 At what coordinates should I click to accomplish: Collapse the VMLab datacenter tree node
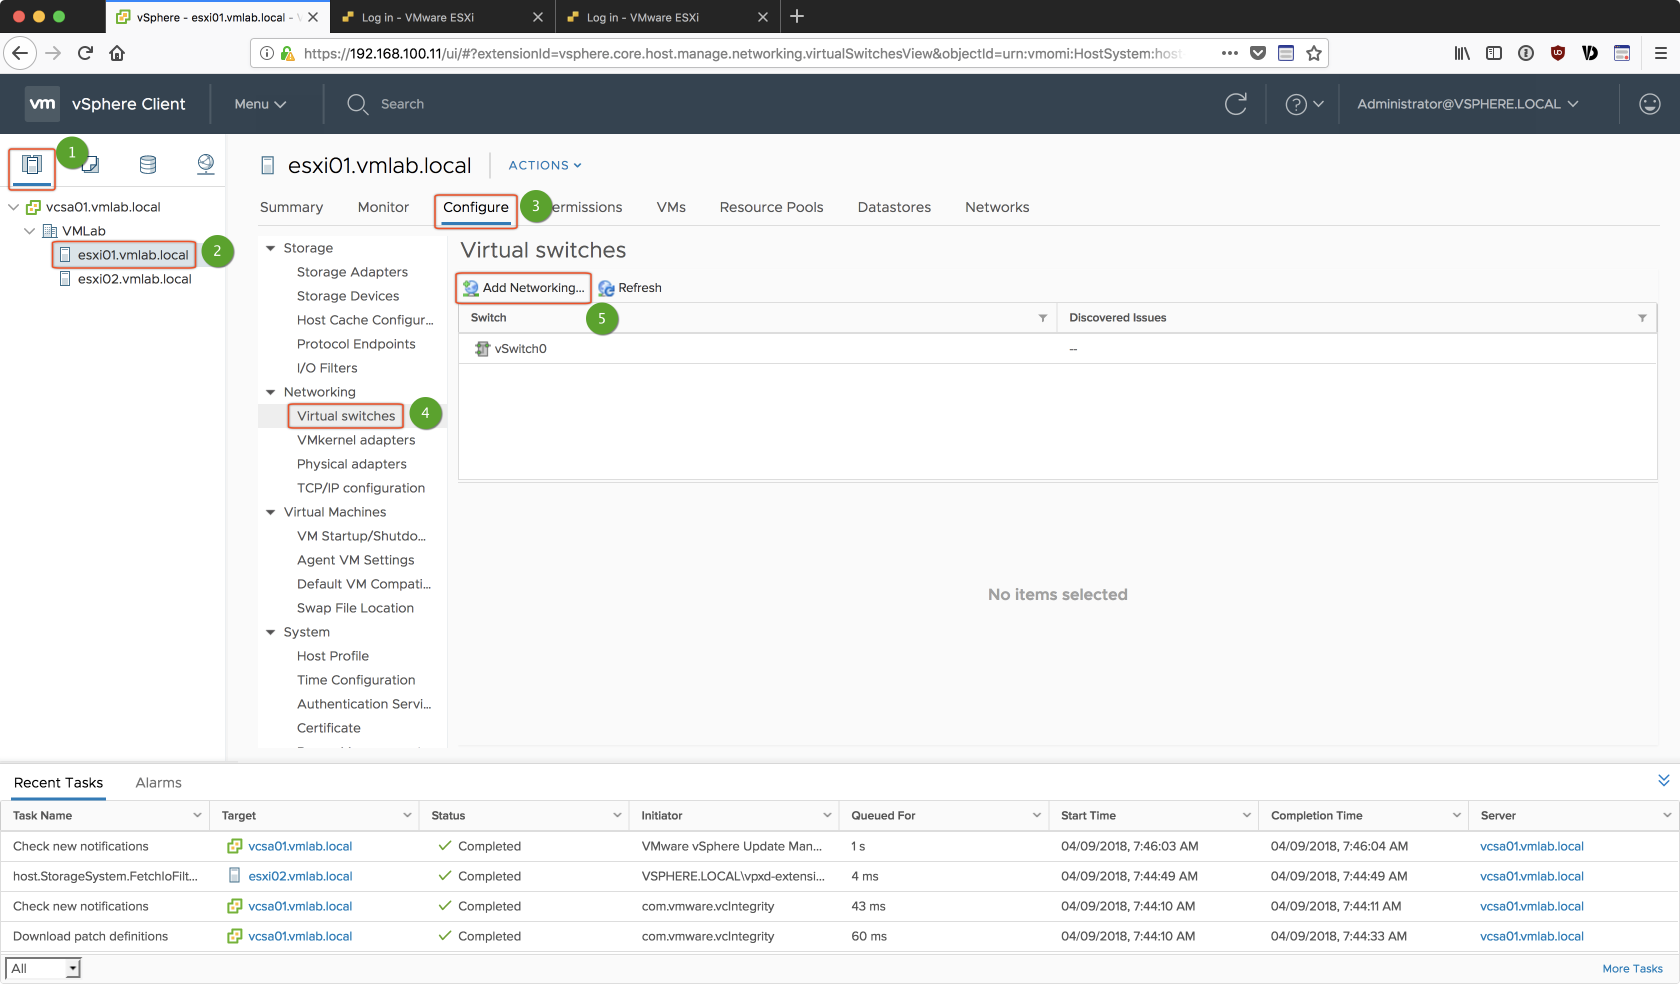click(30, 231)
